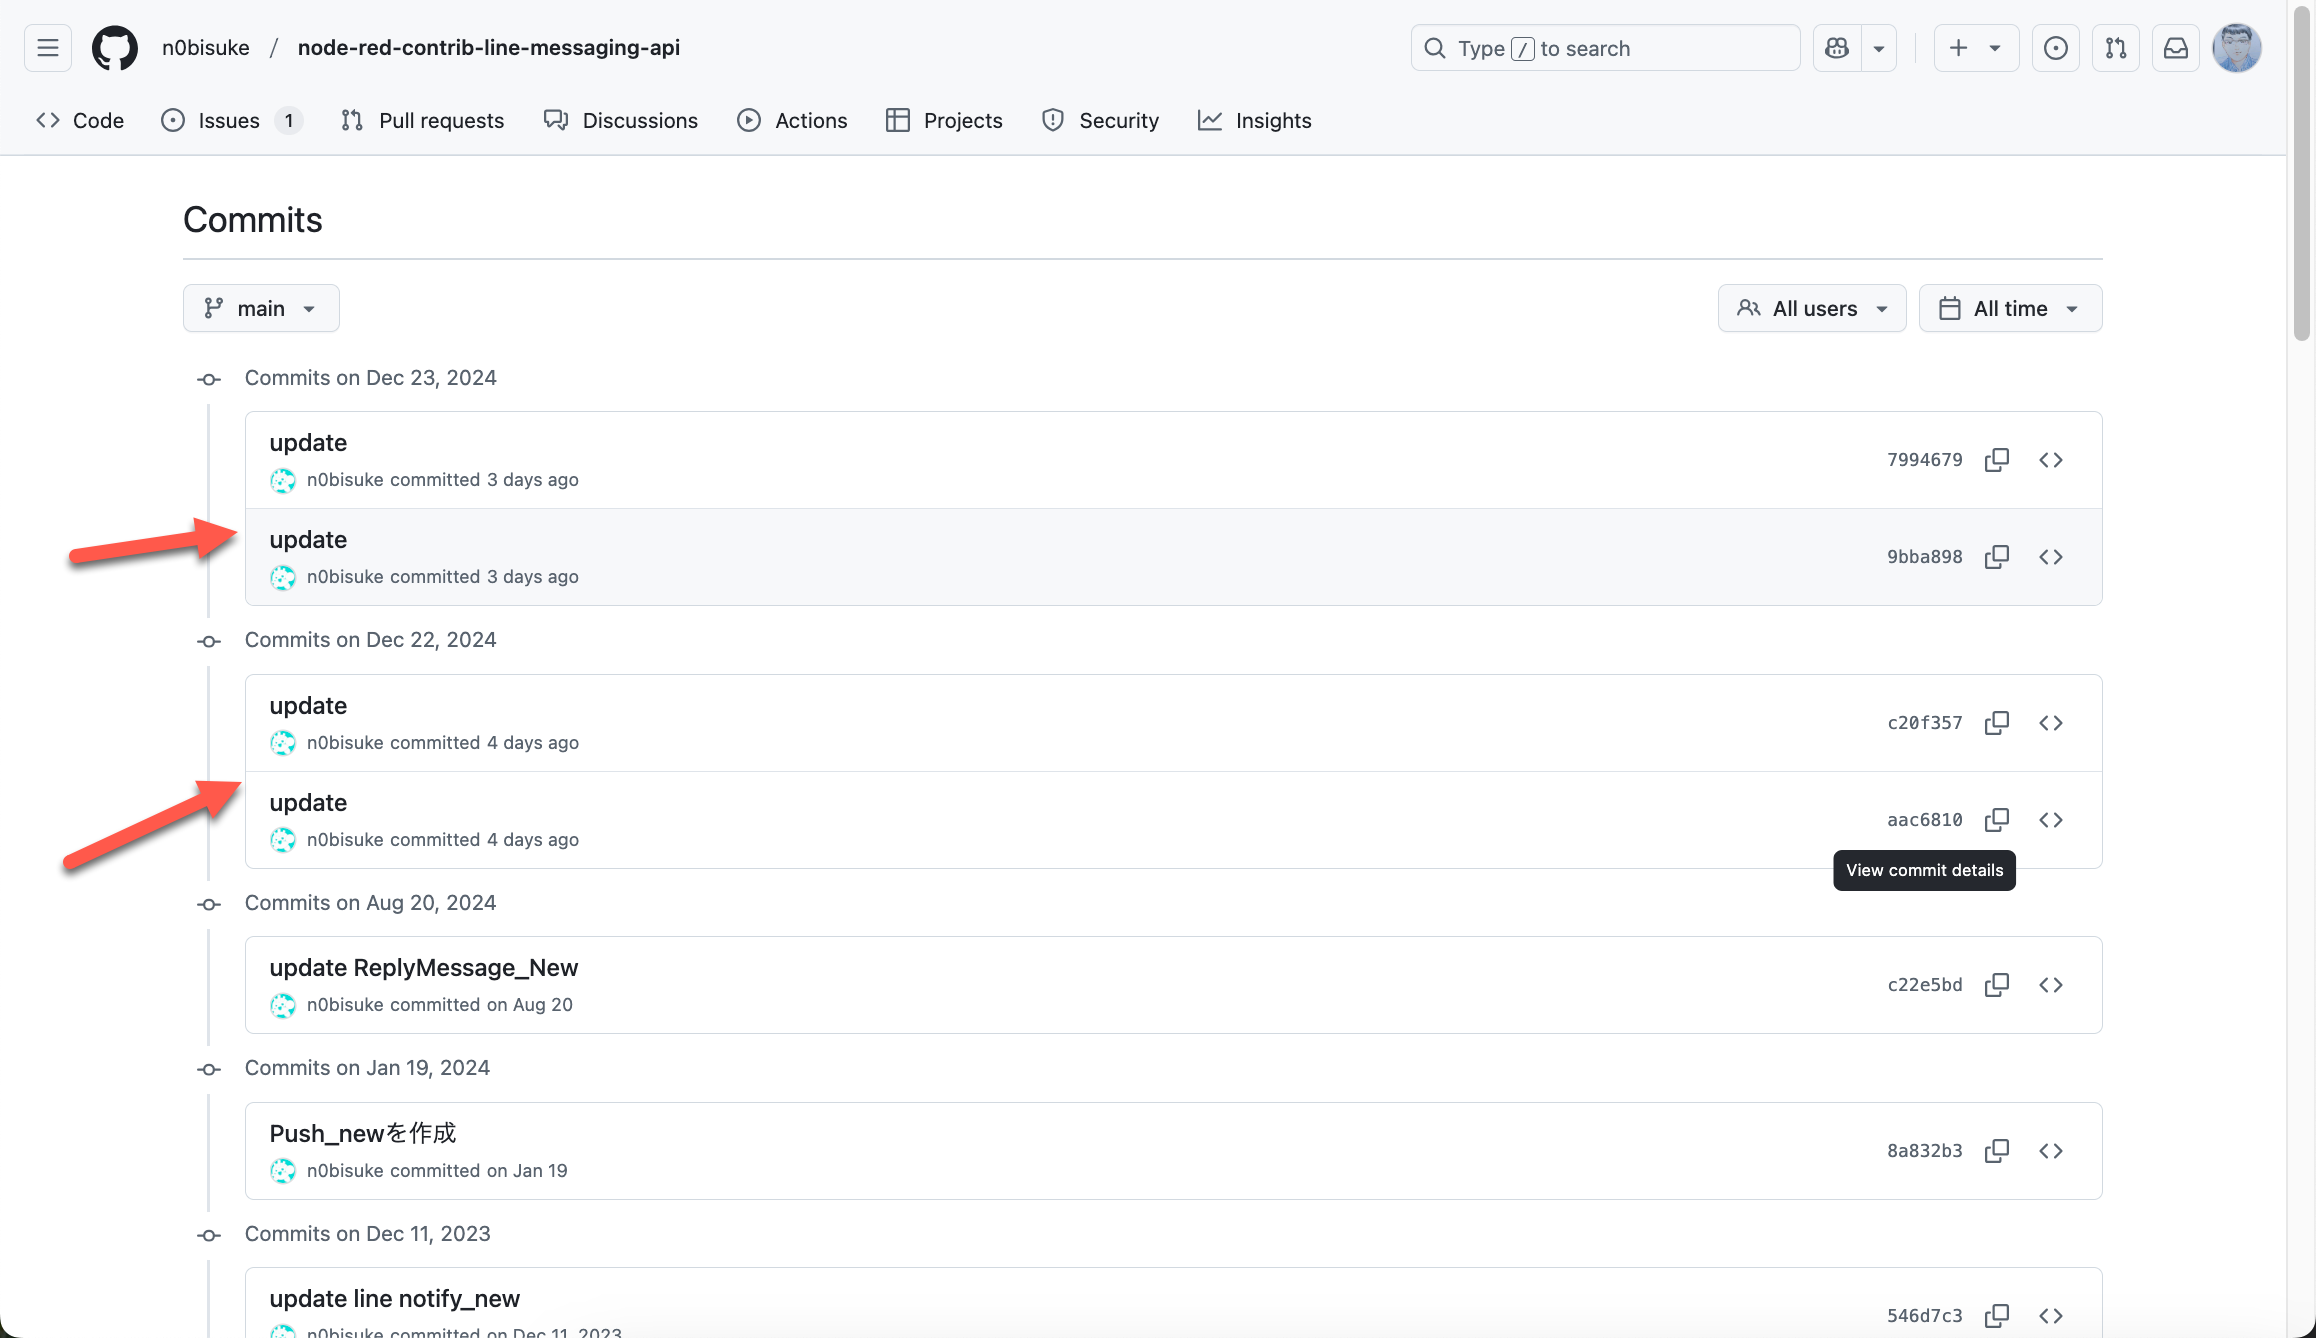Expand the All users filter
Screen dimensions: 2316x1338
point(1811,308)
